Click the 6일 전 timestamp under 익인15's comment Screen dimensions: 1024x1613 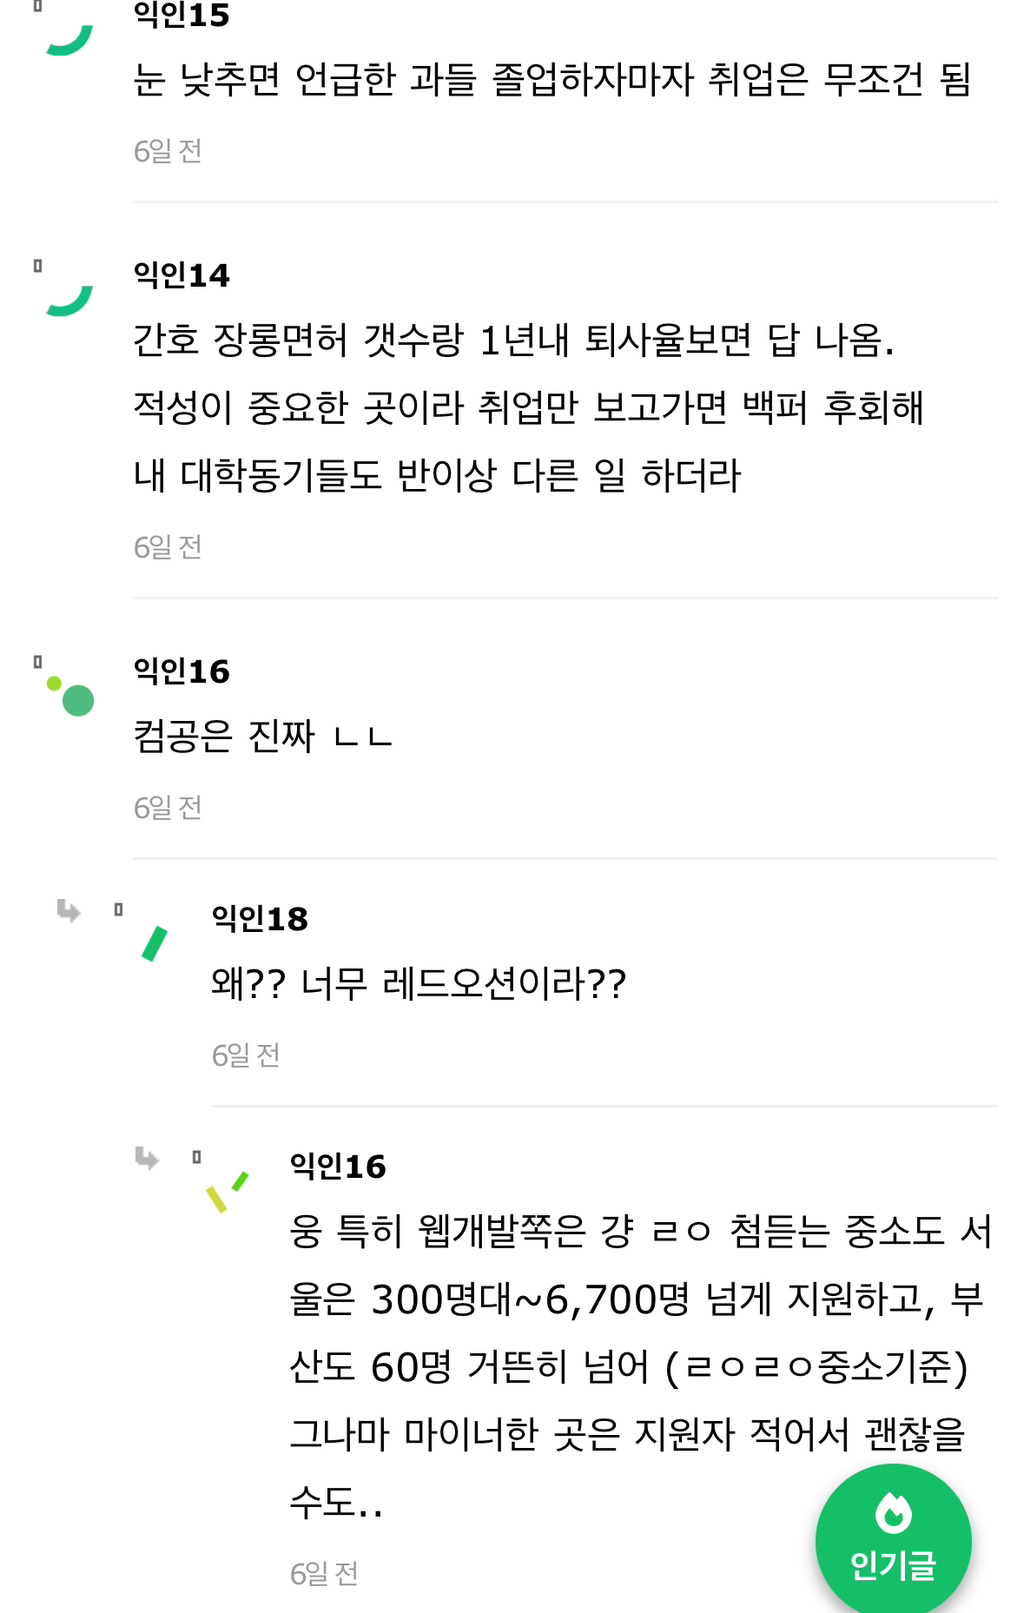pyautogui.click(x=168, y=151)
